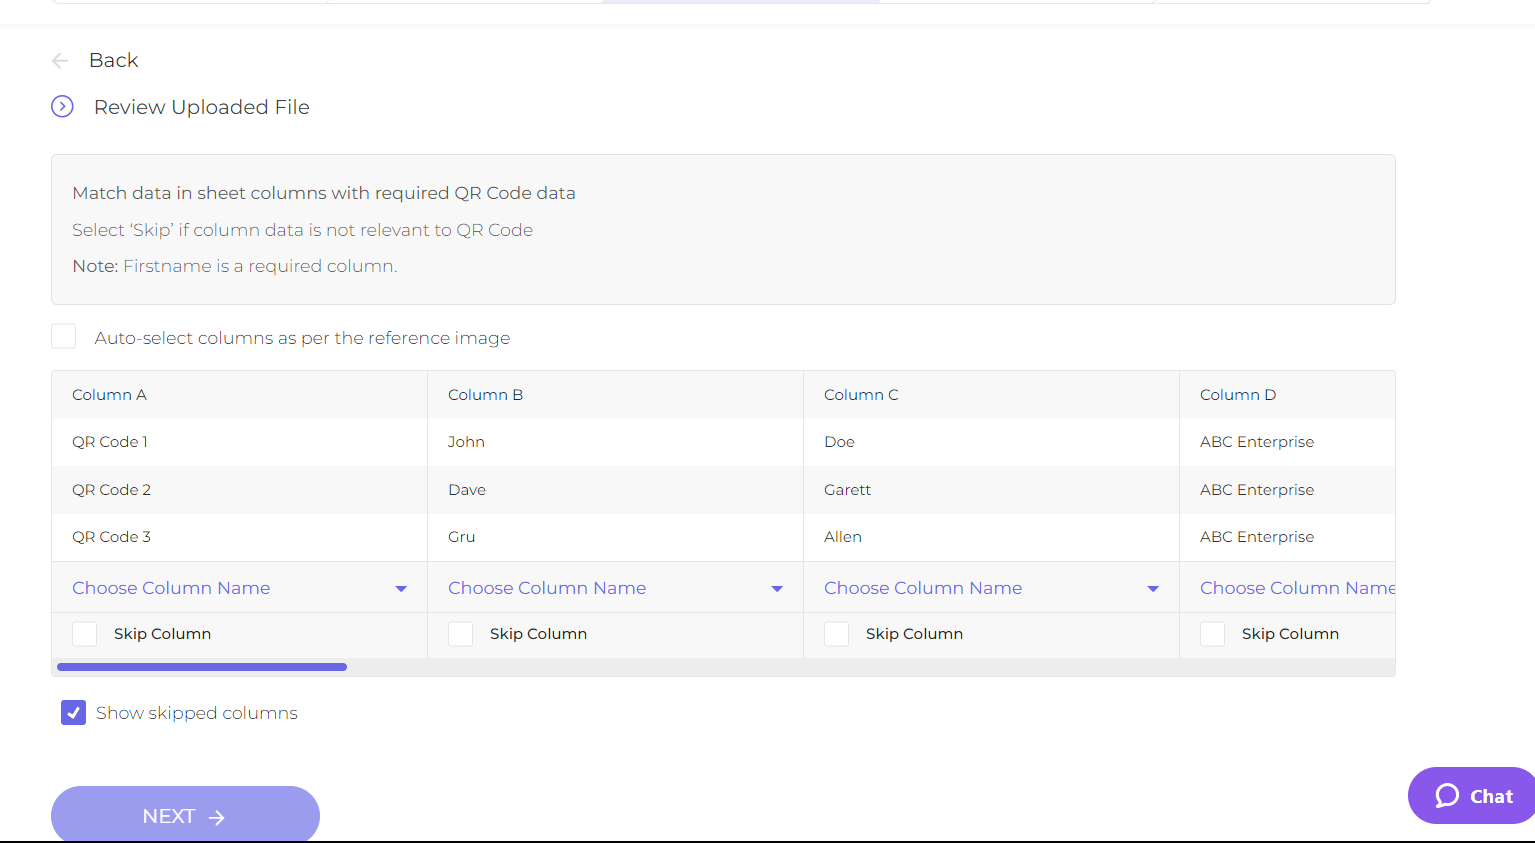Screen dimensions: 1535x843
Task: Enable auto-select columns per reference image
Action: (63, 336)
